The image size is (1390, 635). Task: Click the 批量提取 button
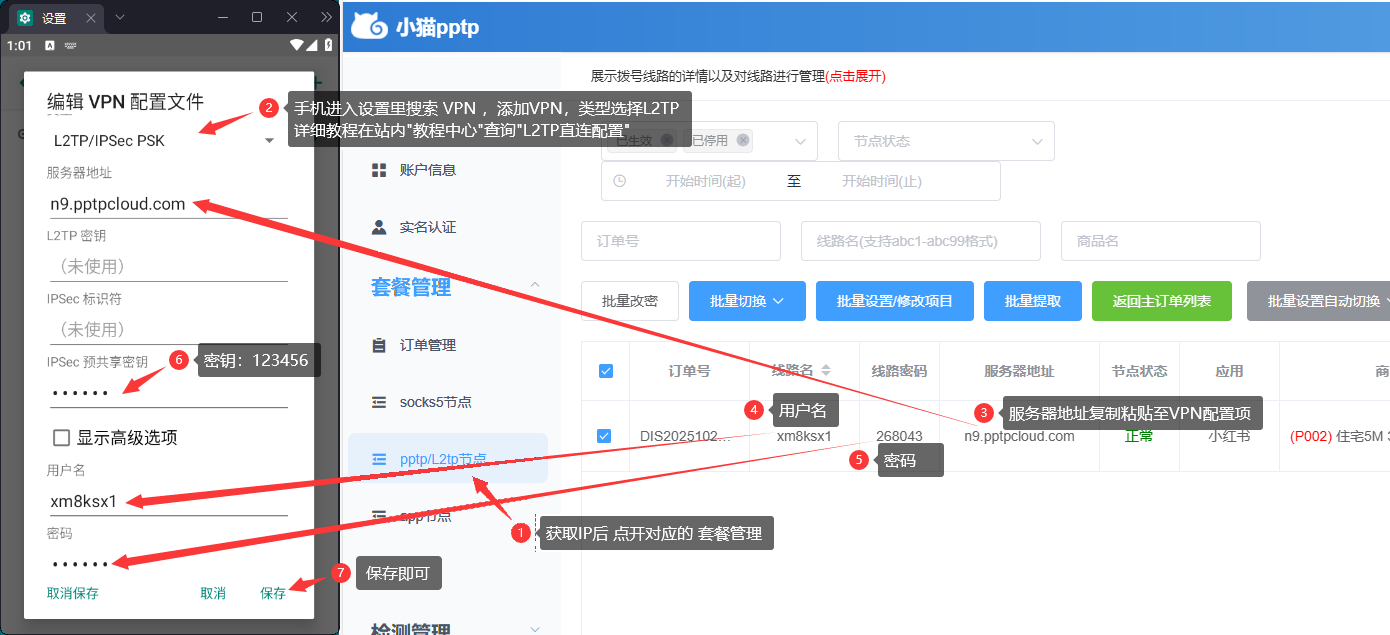(1033, 301)
